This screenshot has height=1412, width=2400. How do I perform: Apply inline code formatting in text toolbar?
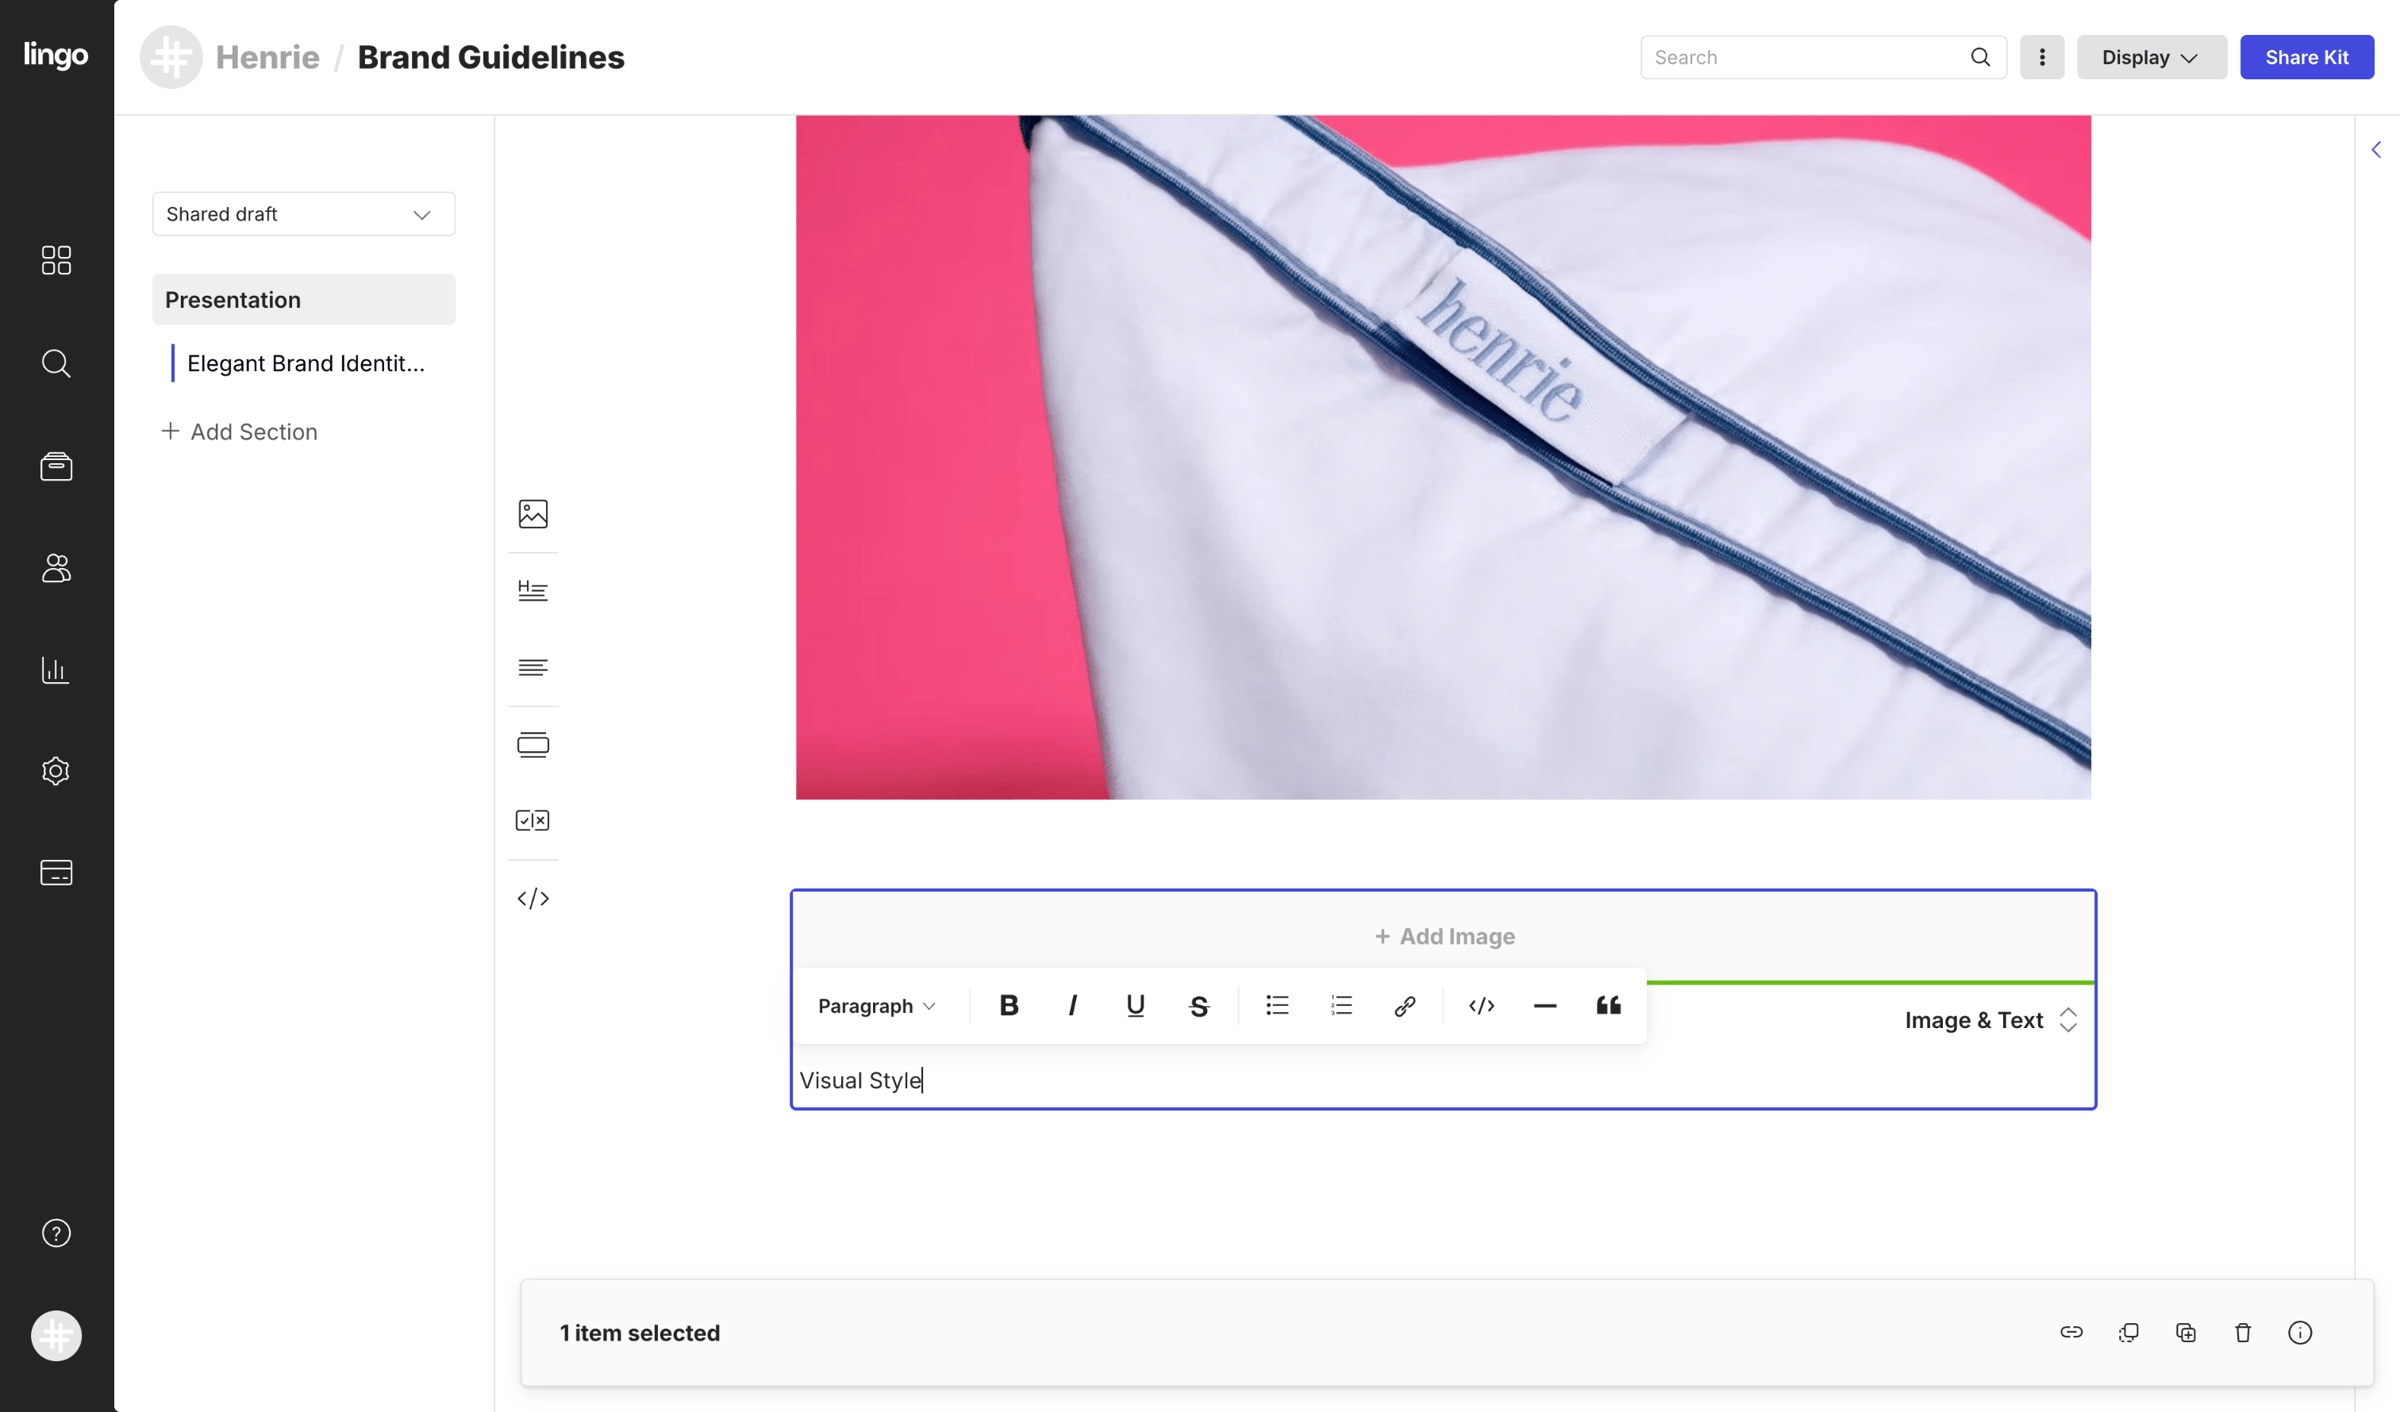(x=1481, y=1006)
